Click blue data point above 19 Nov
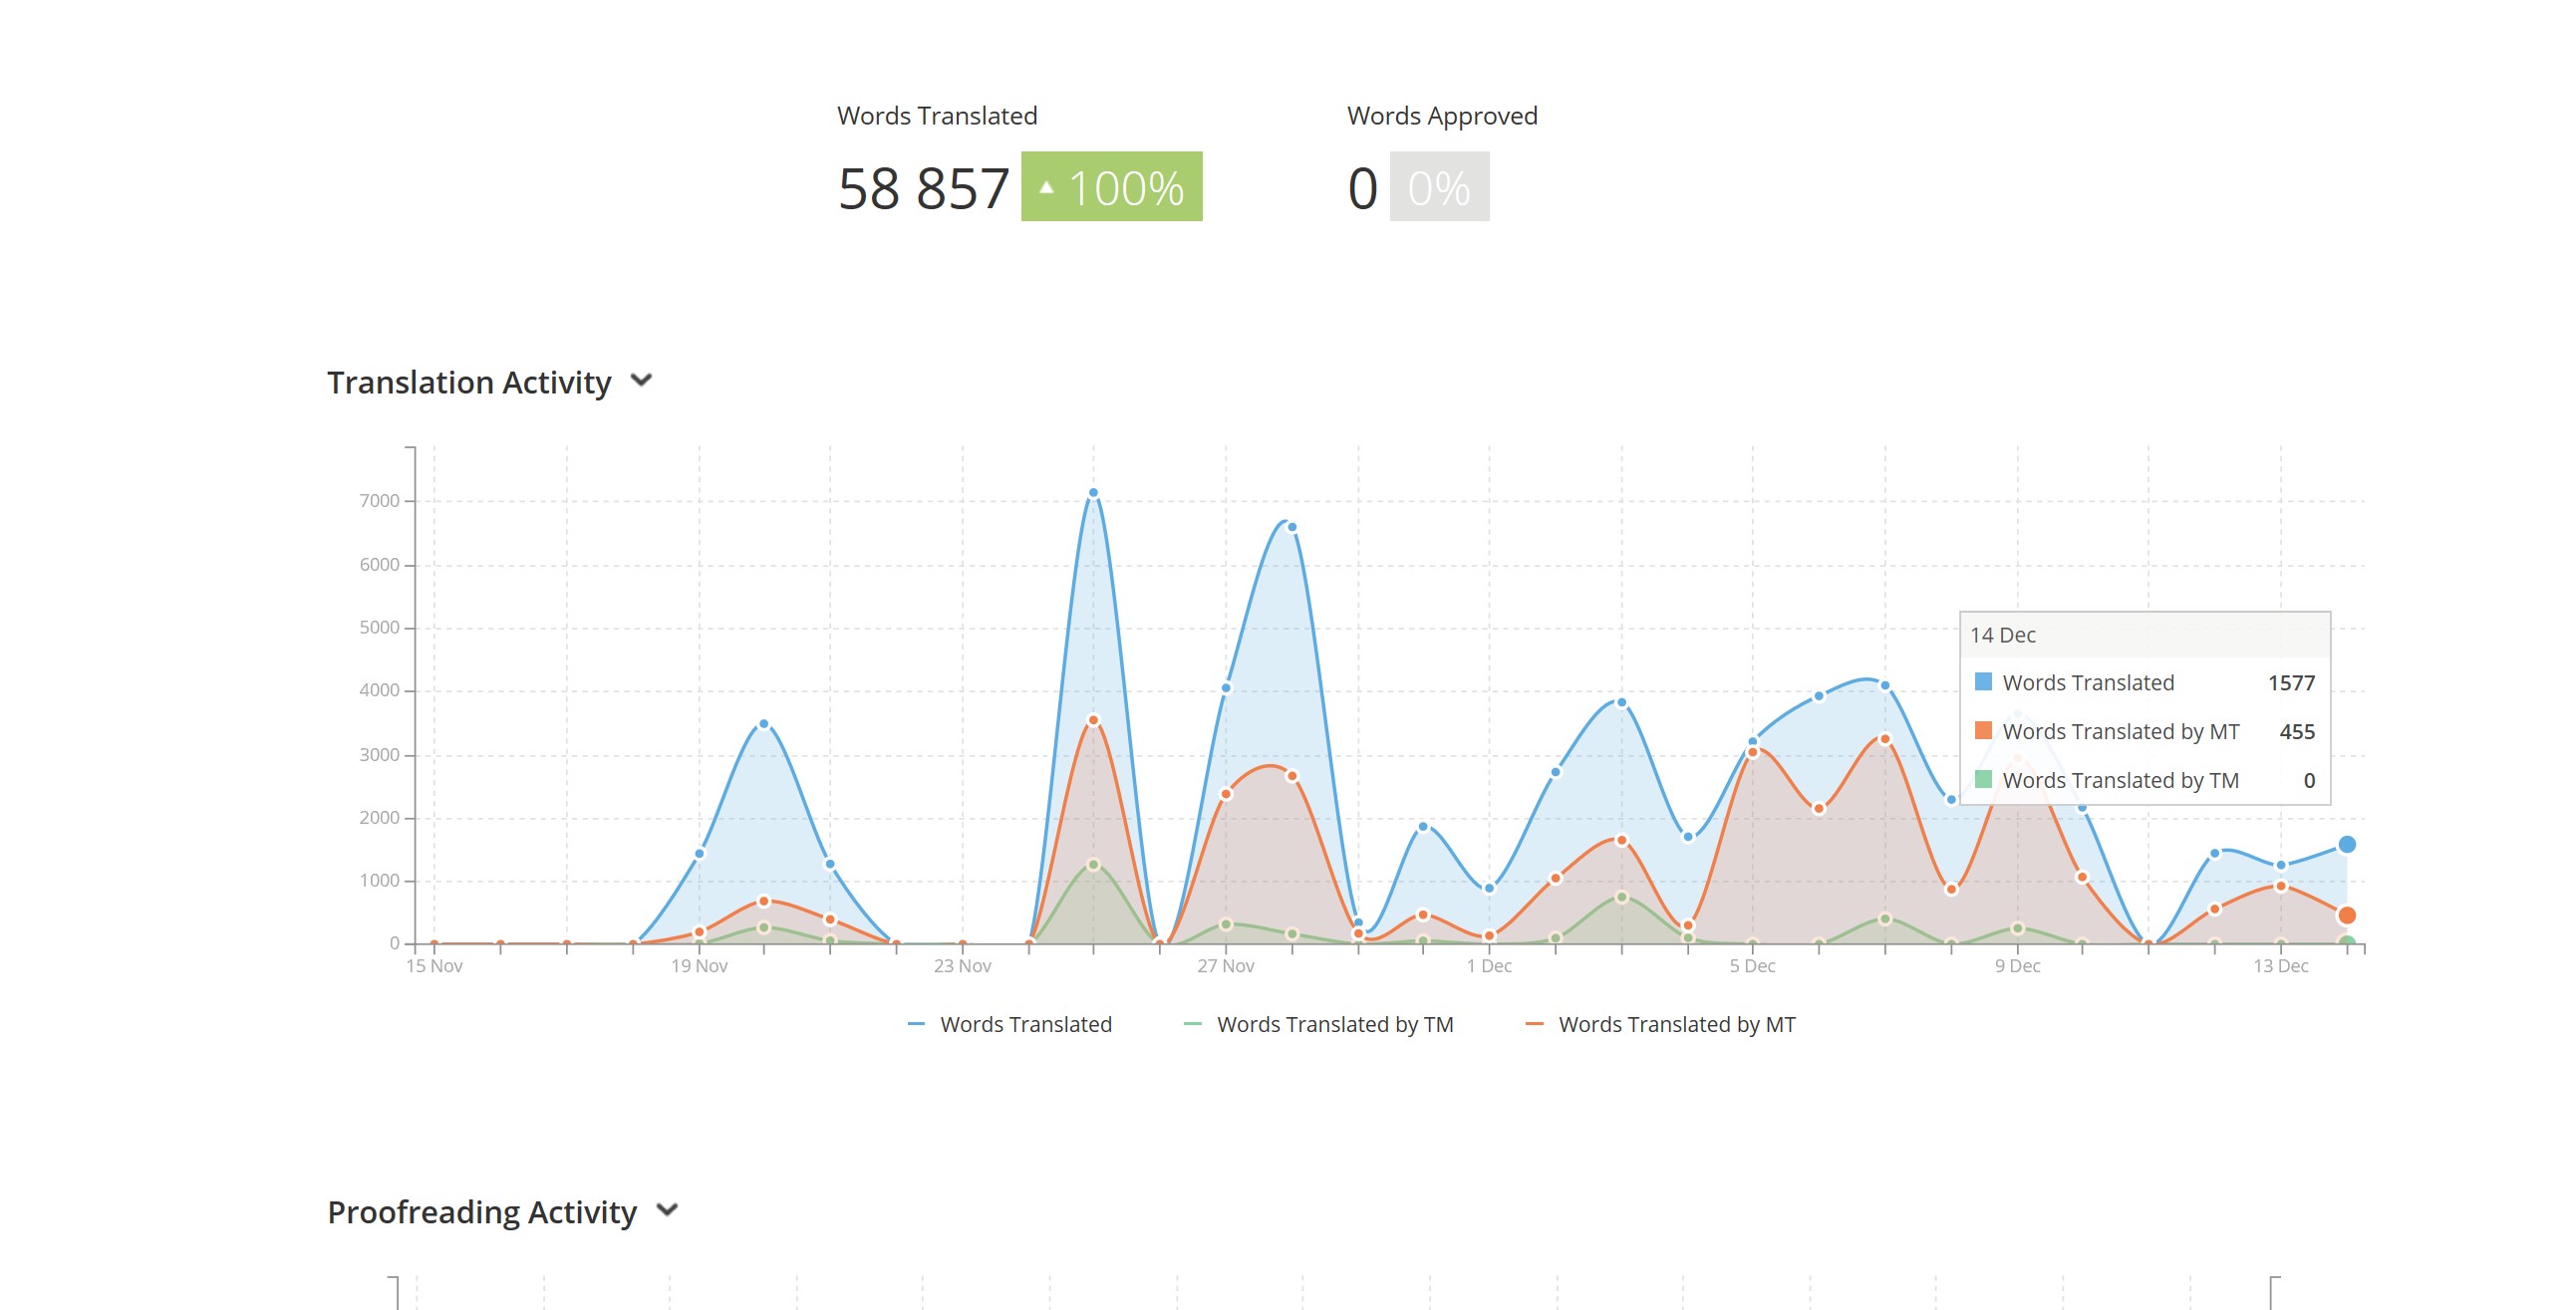 [699, 854]
